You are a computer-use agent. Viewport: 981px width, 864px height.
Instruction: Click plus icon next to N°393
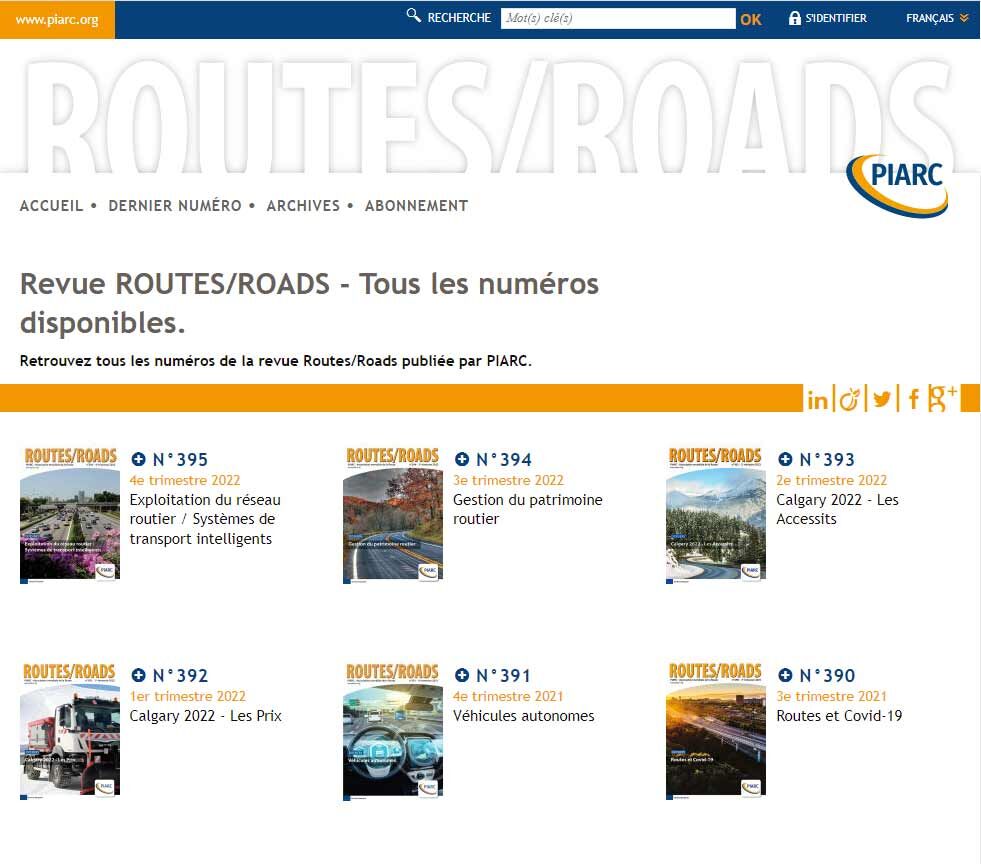tap(785, 459)
